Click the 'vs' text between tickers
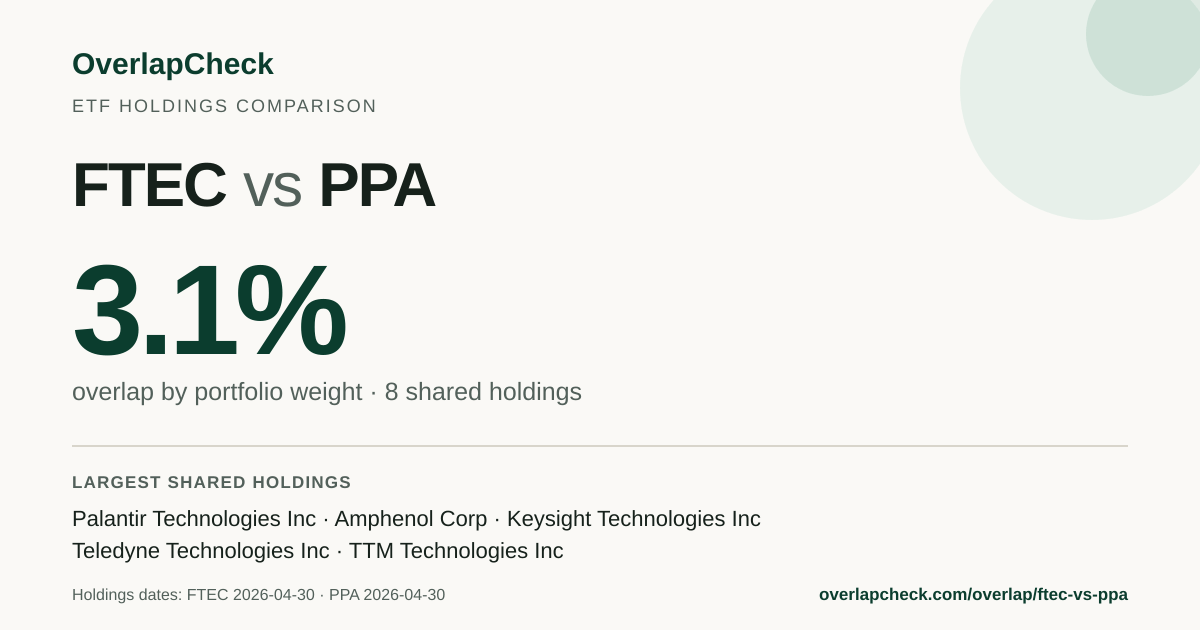The height and width of the screenshot is (630, 1200). click(272, 190)
